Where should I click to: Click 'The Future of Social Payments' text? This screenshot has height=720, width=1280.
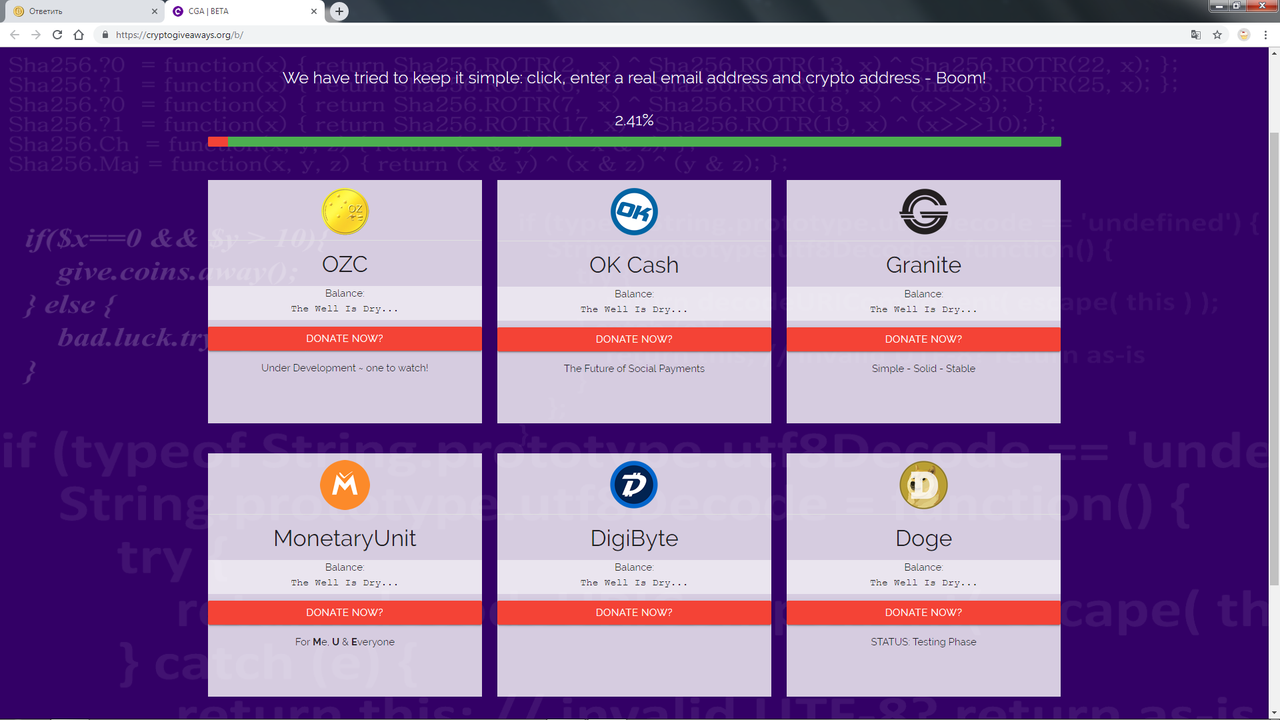634,368
